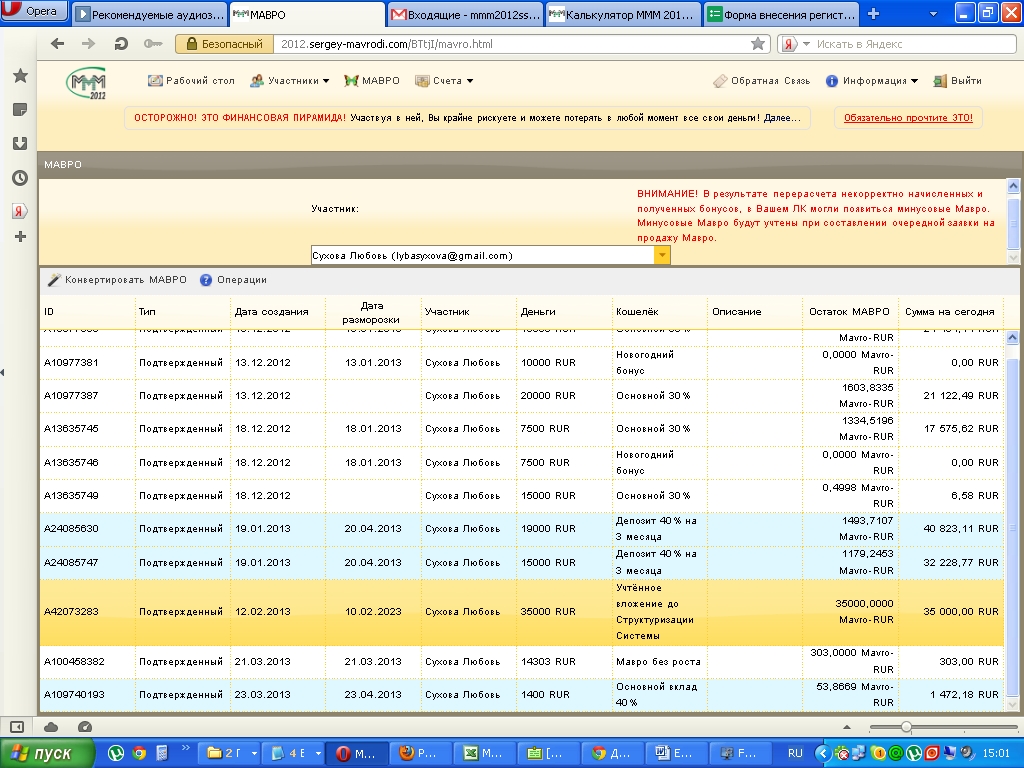The width and height of the screenshot is (1024, 768).
Task: Launch uTorrent from quick launch bar
Action: pos(116,753)
